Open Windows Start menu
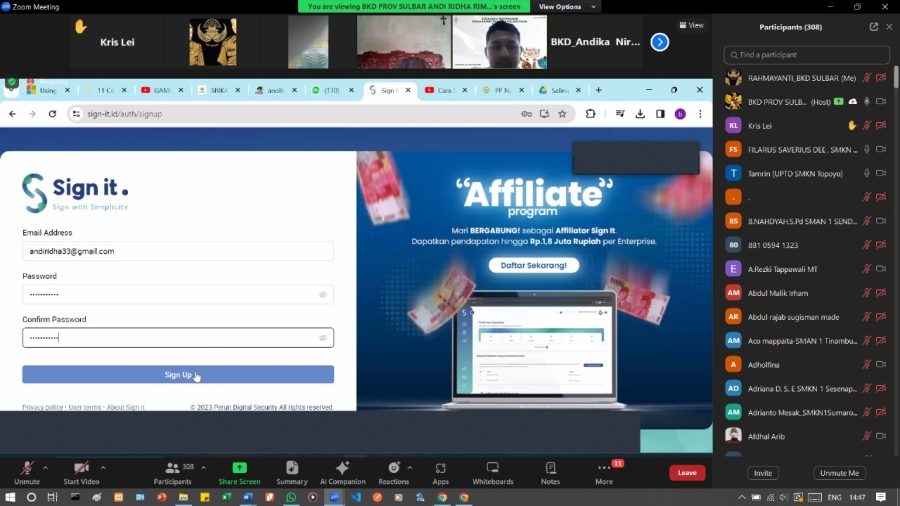 (10, 497)
